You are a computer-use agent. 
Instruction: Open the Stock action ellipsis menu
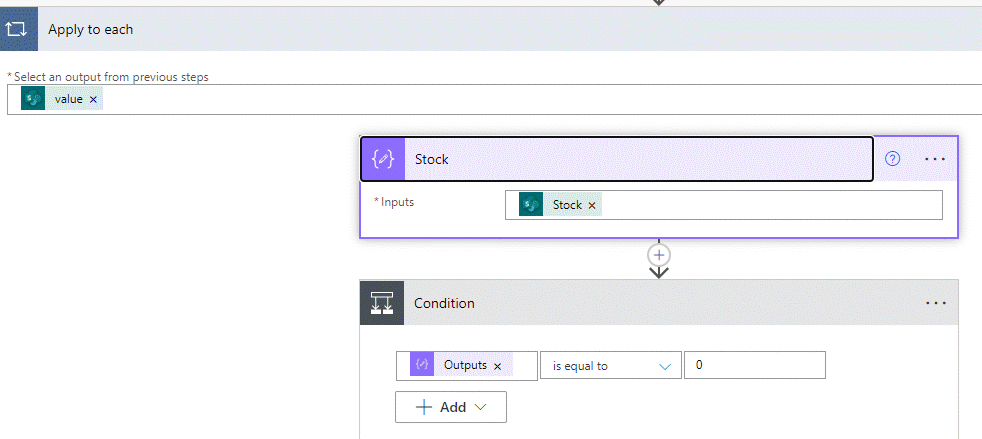[x=935, y=159]
